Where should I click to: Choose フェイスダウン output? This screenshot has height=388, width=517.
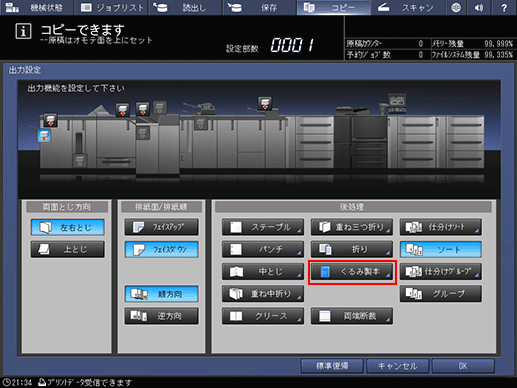162,249
